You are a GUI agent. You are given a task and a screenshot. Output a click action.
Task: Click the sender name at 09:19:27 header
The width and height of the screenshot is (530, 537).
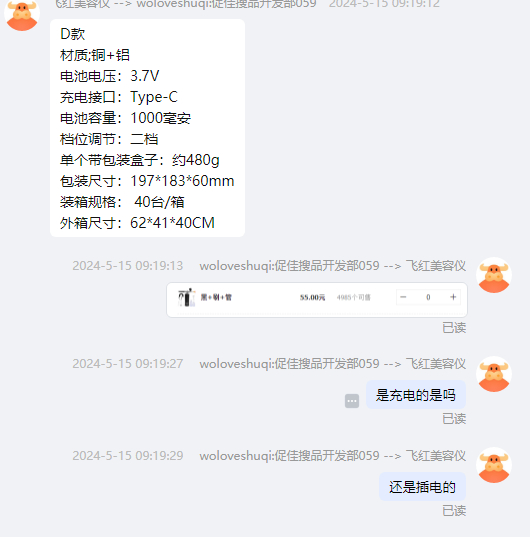coord(332,364)
